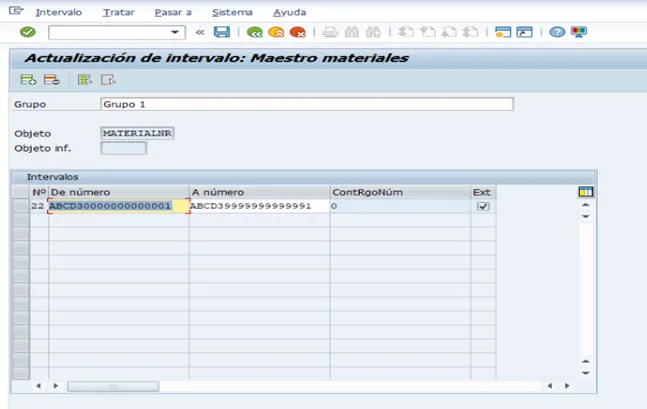
Task: Open the Sistema menu
Action: 232,12
